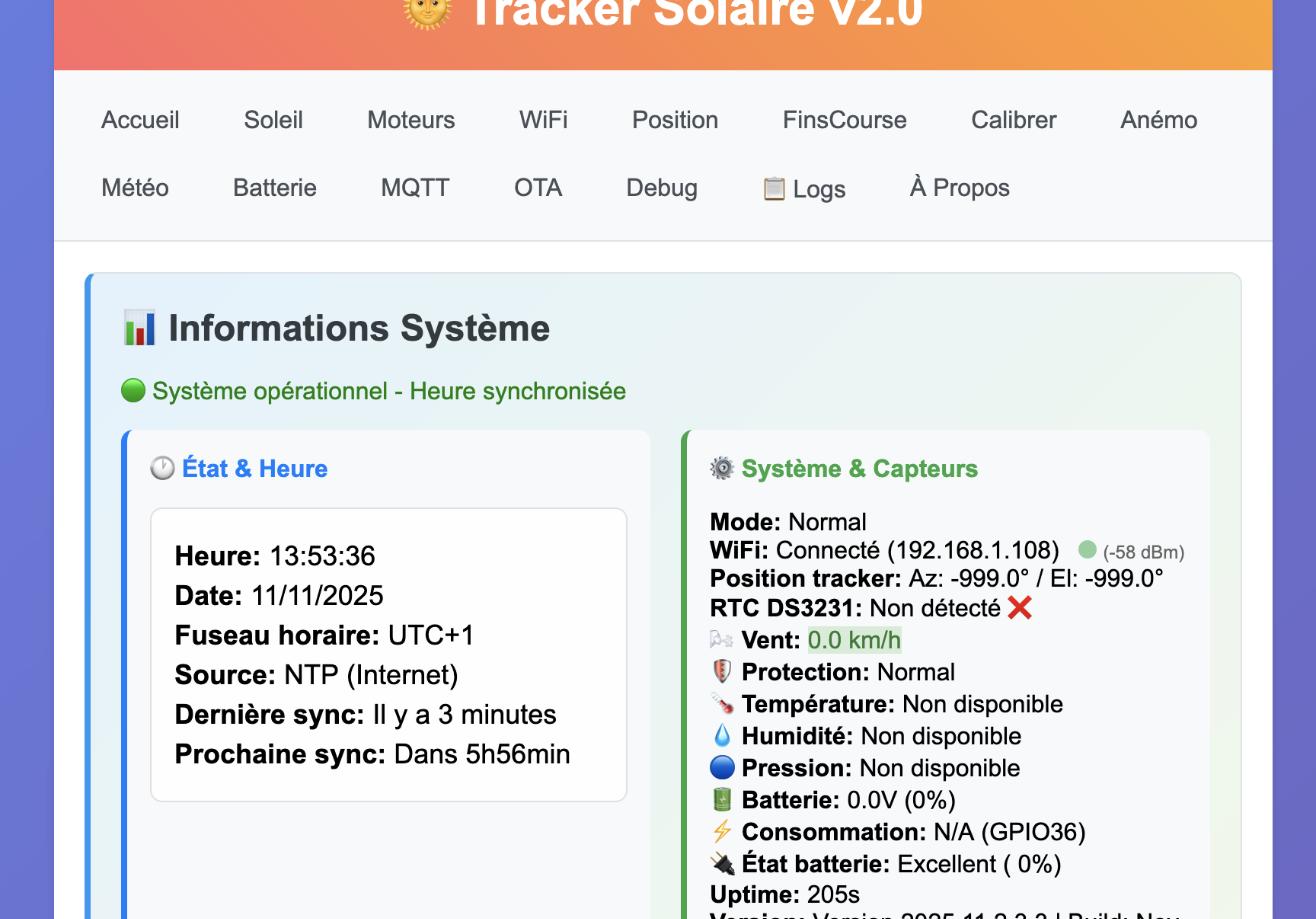The image size is (1316, 919).
Task: Click the N/A (GPIO36) consumption value
Action: pos(1009,832)
